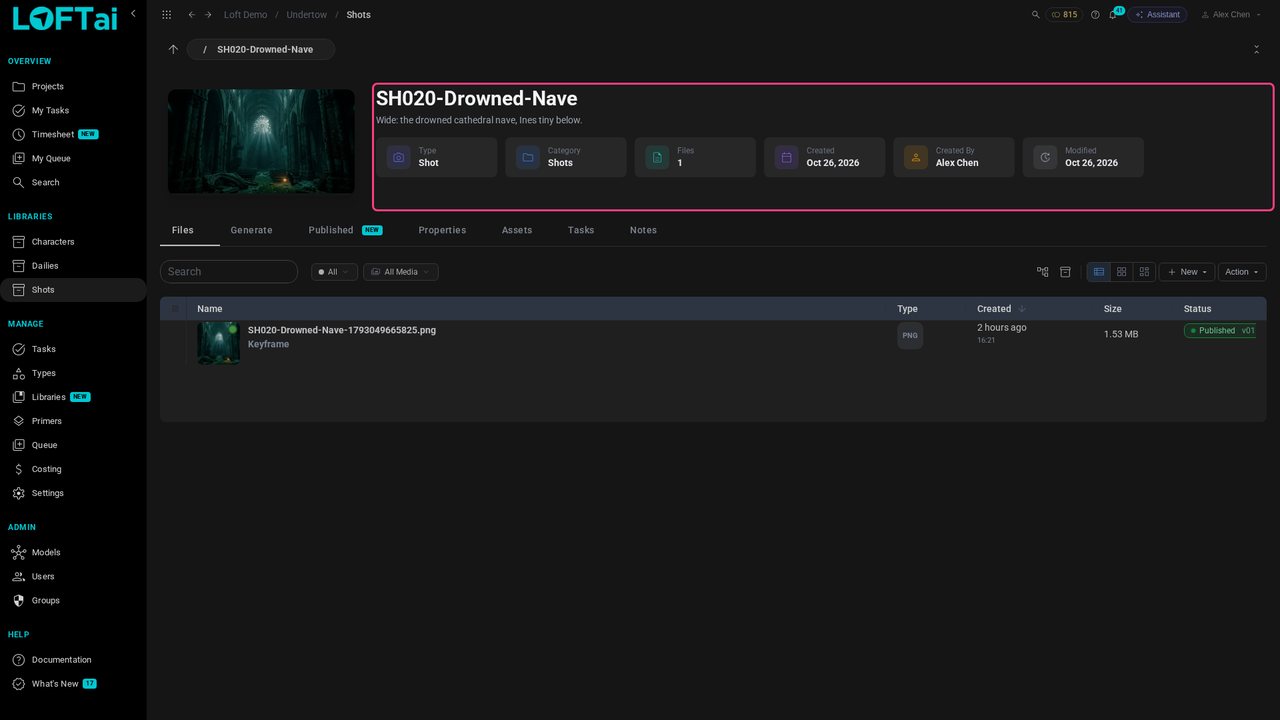Click the 815 credits badge
The width and height of the screenshot is (1280, 720).
1064,15
